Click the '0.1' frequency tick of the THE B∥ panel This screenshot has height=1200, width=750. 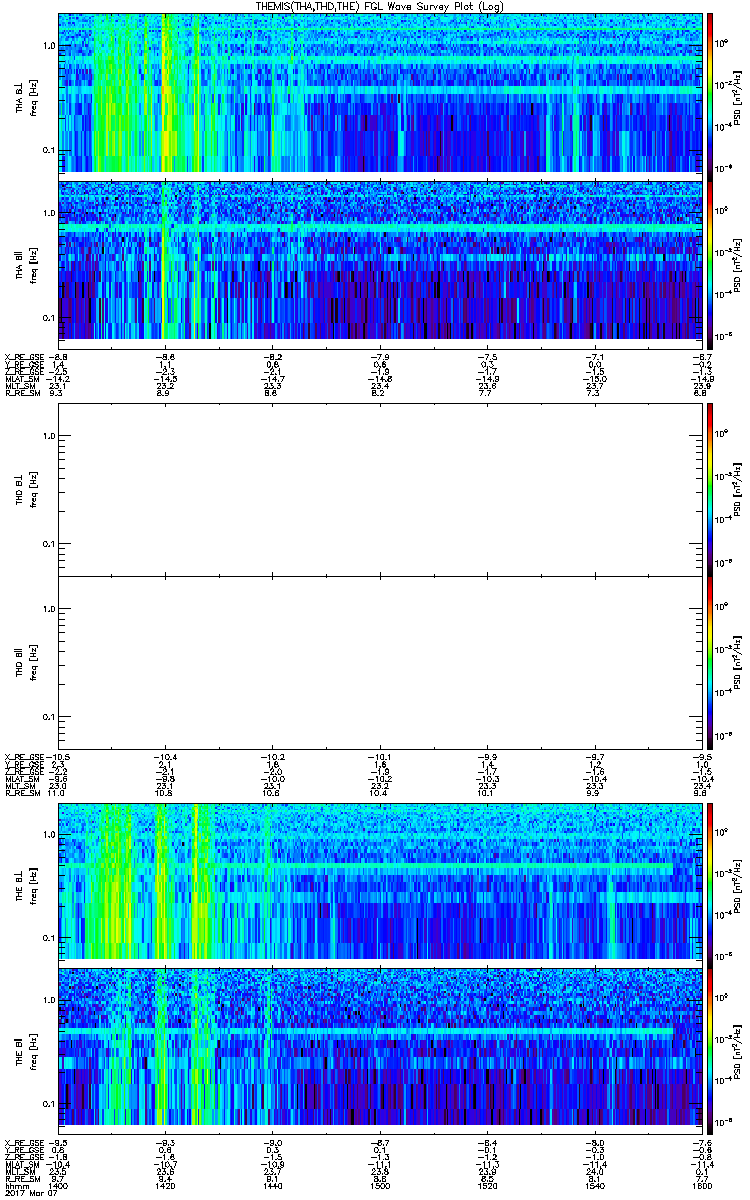(48, 1103)
